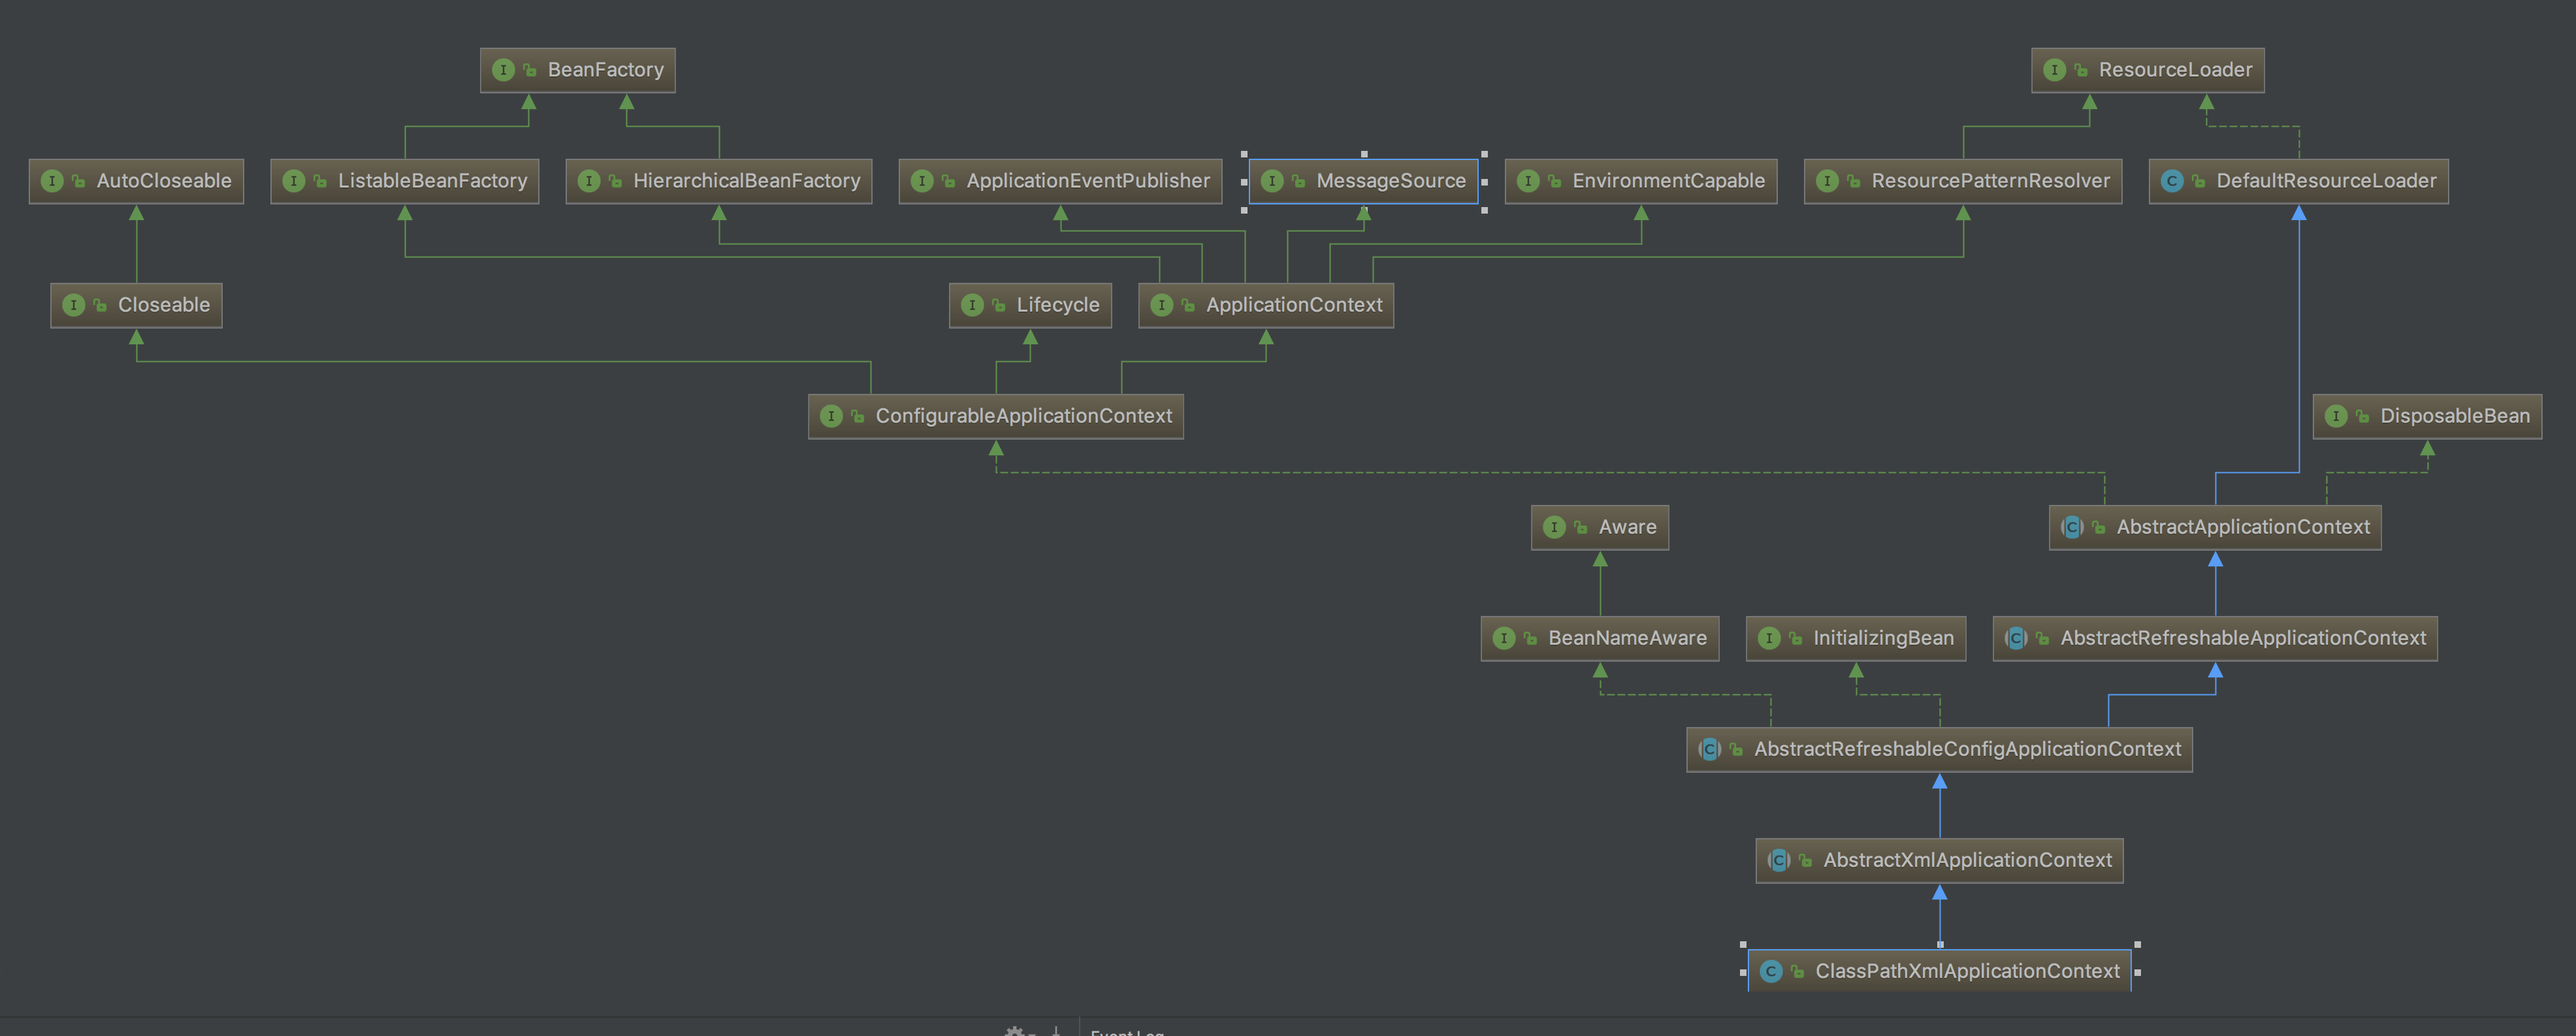Screen dimensions: 2576x1036
Task: Click the class icon beside DefaultResourceLoader
Action: click(2172, 181)
